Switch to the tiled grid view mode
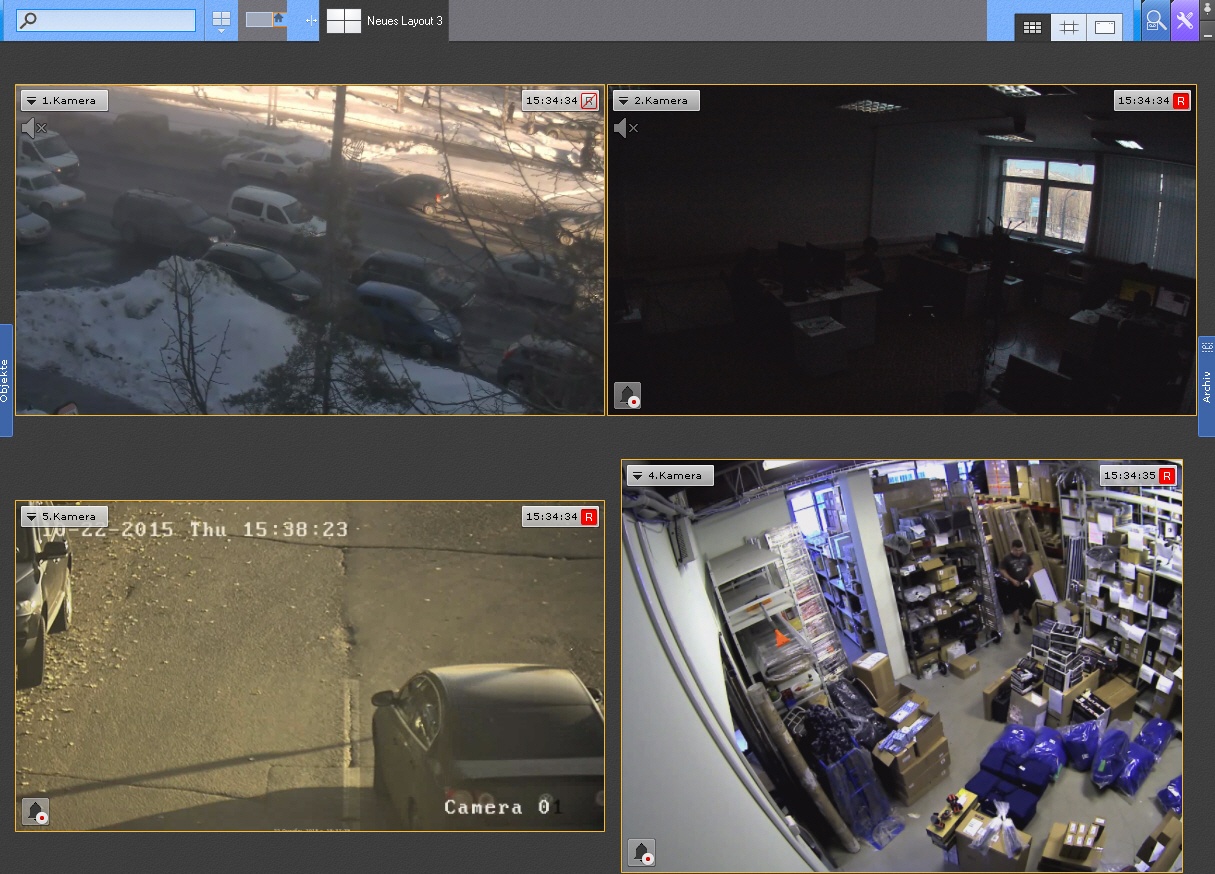This screenshot has width=1215, height=874. coord(1033,28)
